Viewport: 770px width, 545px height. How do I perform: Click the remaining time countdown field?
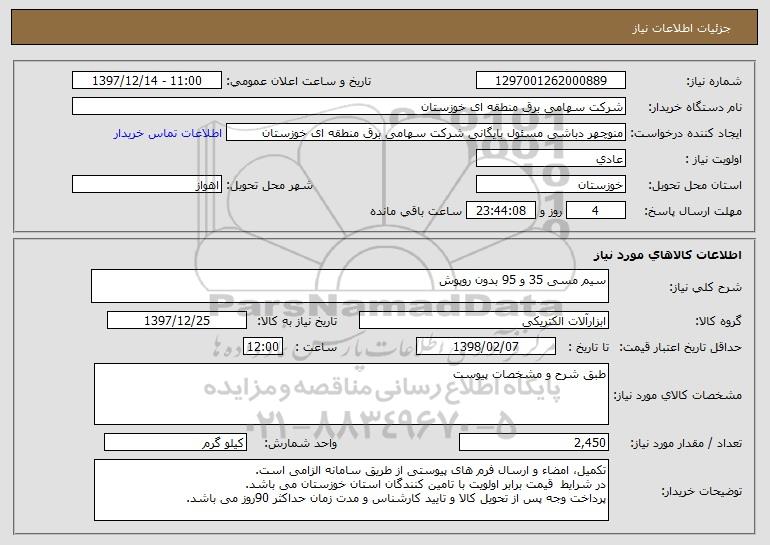pyautogui.click(x=500, y=211)
